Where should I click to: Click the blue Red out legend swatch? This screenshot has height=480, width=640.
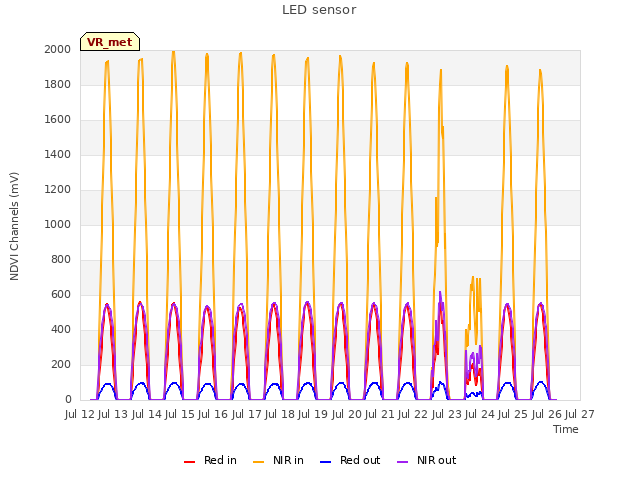coord(325,461)
